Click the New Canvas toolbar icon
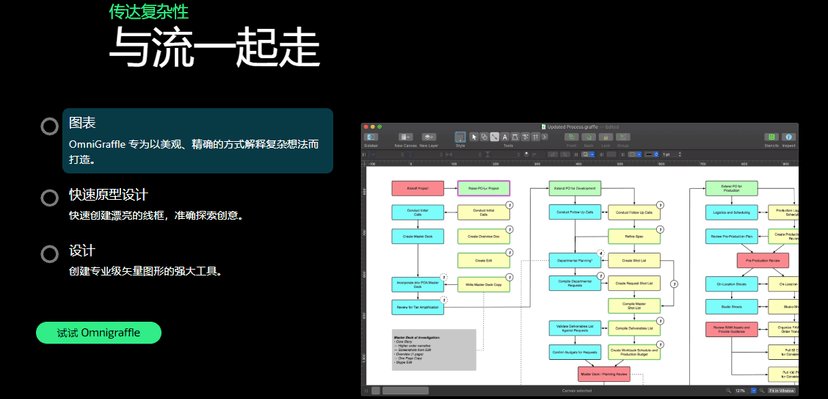The height and width of the screenshot is (399, 828). 406,137
